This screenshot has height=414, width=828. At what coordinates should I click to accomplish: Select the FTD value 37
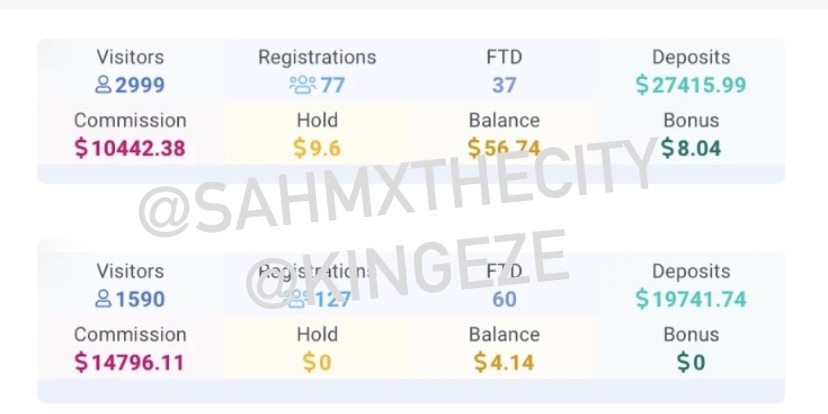click(504, 85)
